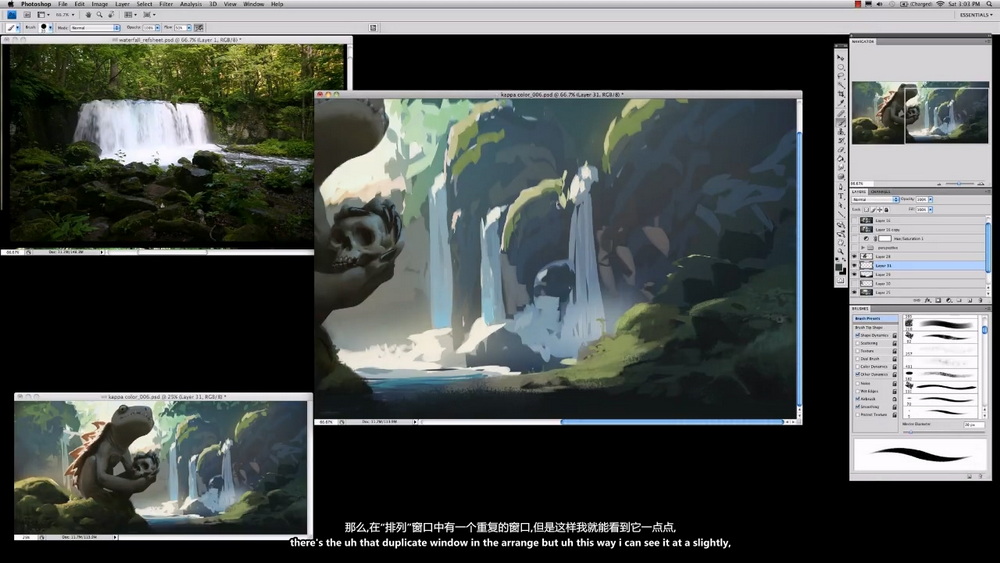The height and width of the screenshot is (563, 1000).
Task: Open the Window menu
Action: [x=253, y=4]
